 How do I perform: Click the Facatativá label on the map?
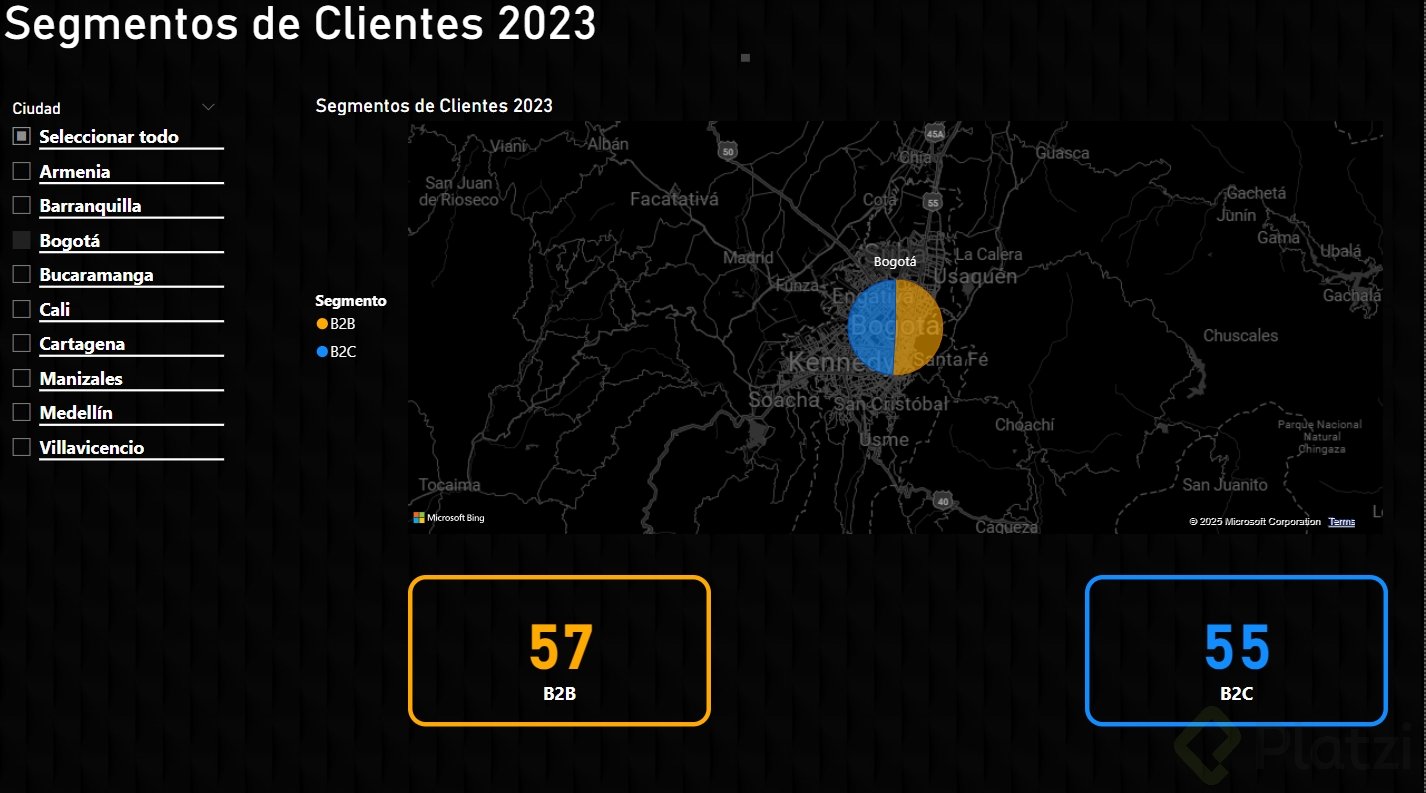click(x=674, y=200)
